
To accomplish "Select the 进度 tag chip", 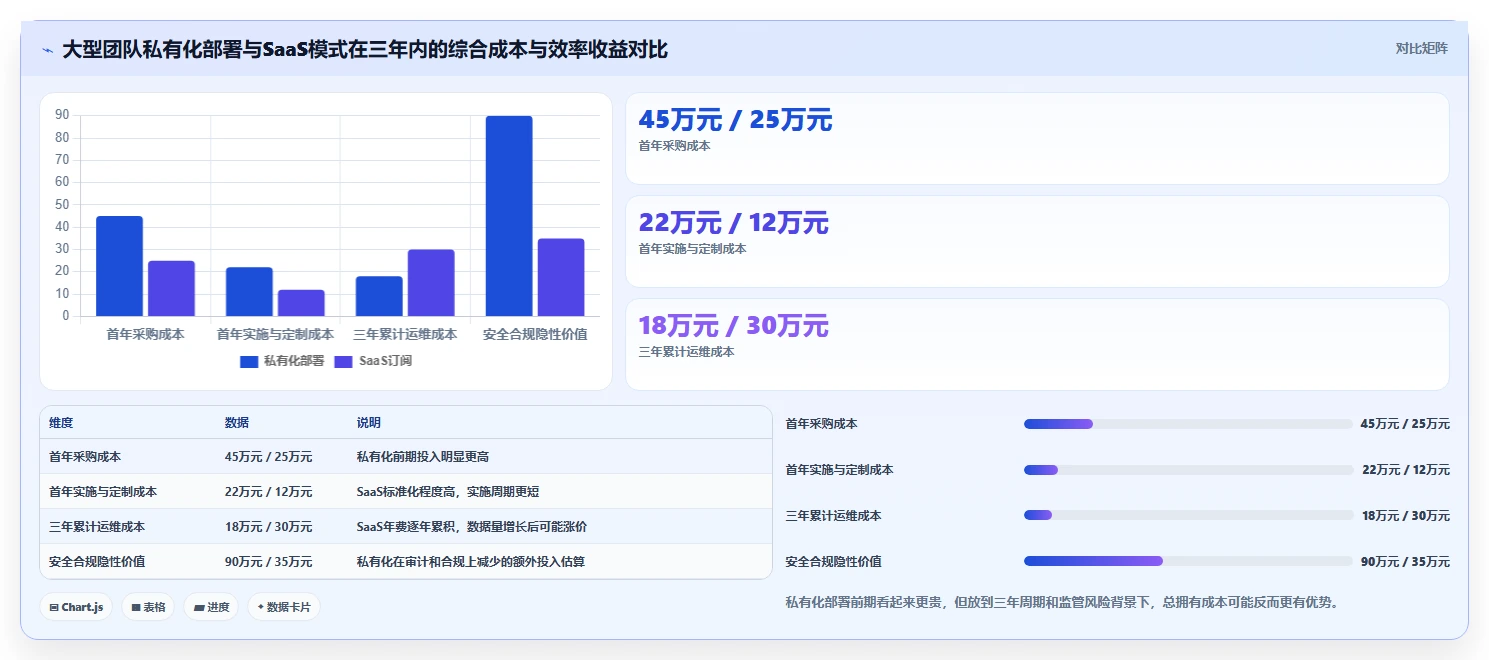I will 211,607.
